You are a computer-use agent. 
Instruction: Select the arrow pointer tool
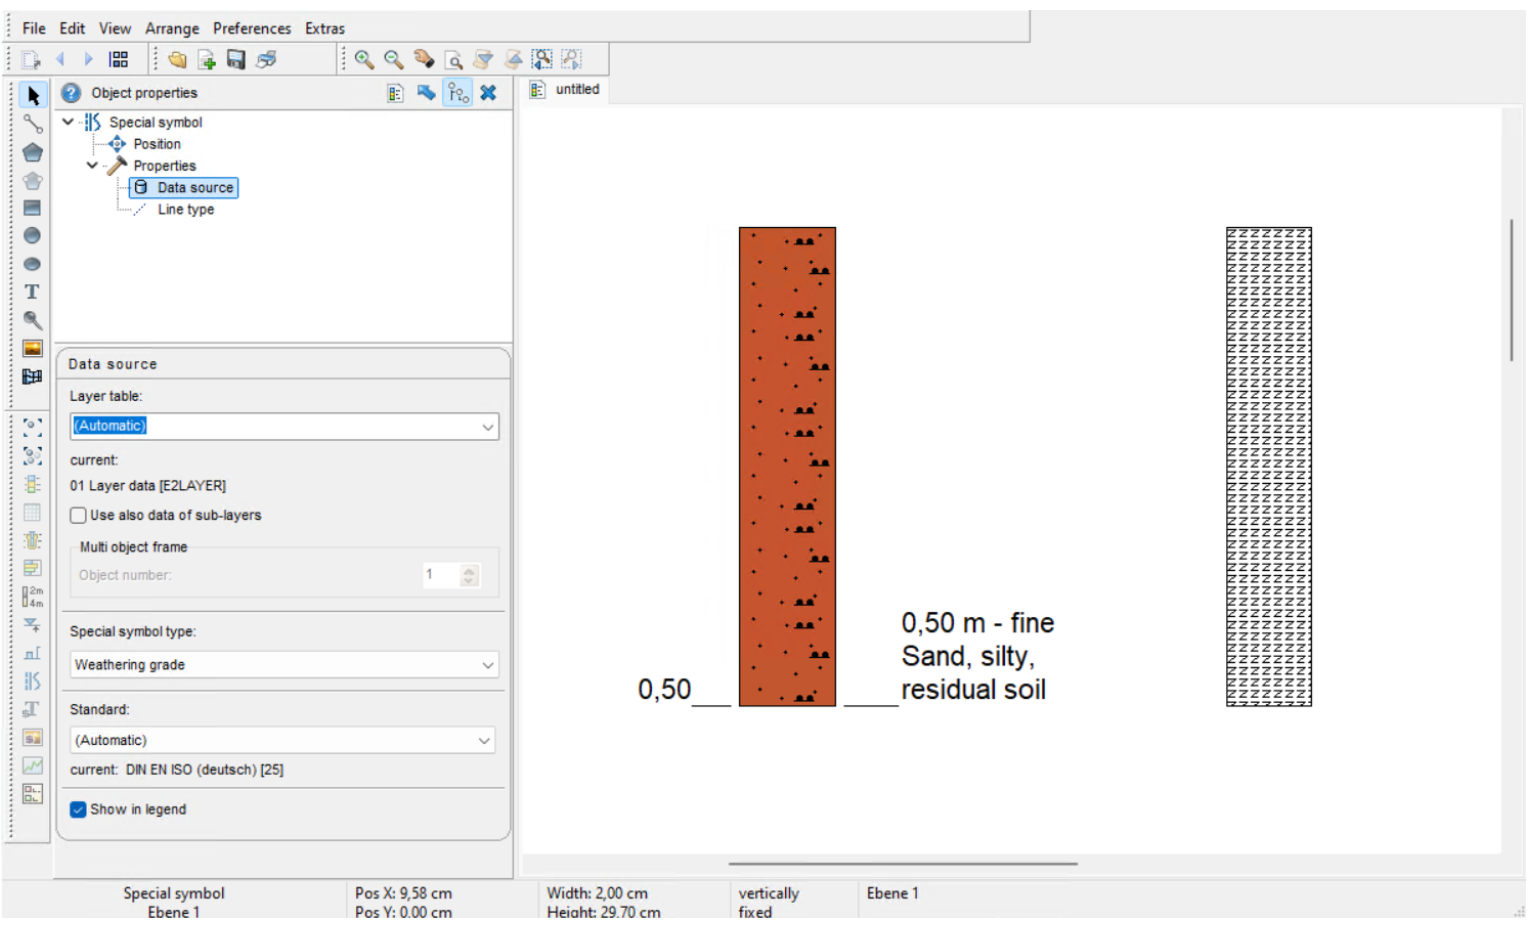click(x=33, y=96)
